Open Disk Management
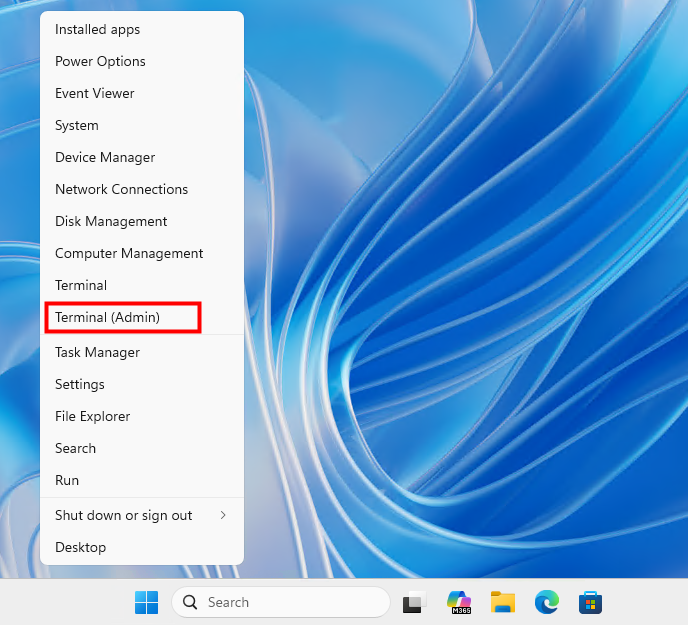 pyautogui.click(x=142, y=222)
